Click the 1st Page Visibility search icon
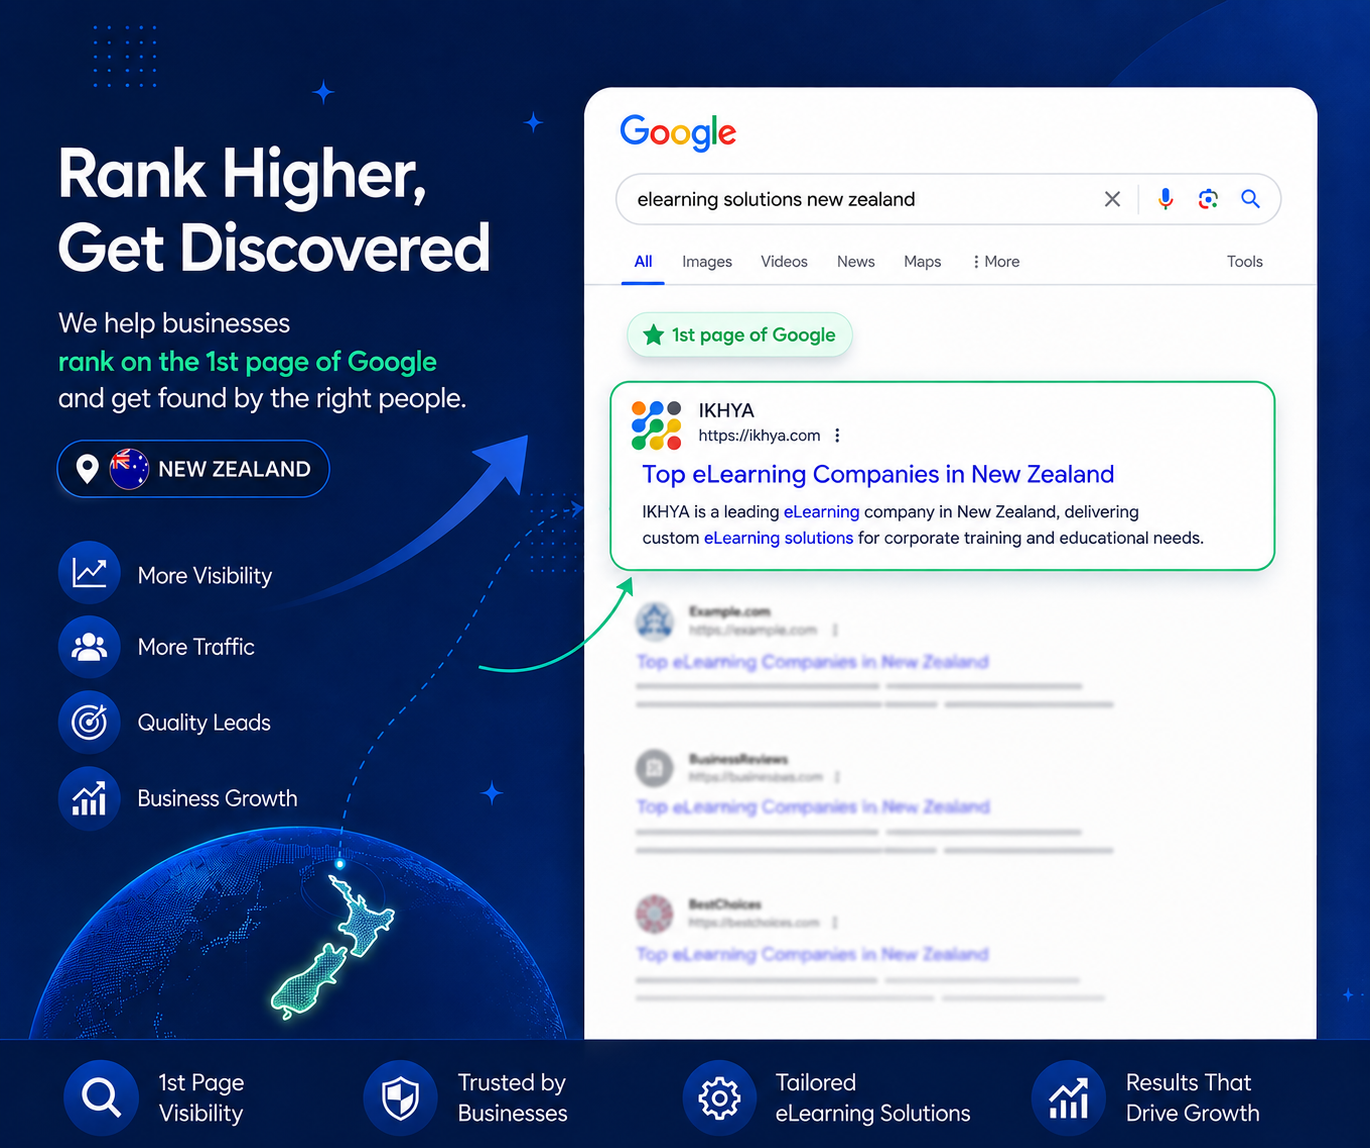 pyautogui.click(x=101, y=1098)
